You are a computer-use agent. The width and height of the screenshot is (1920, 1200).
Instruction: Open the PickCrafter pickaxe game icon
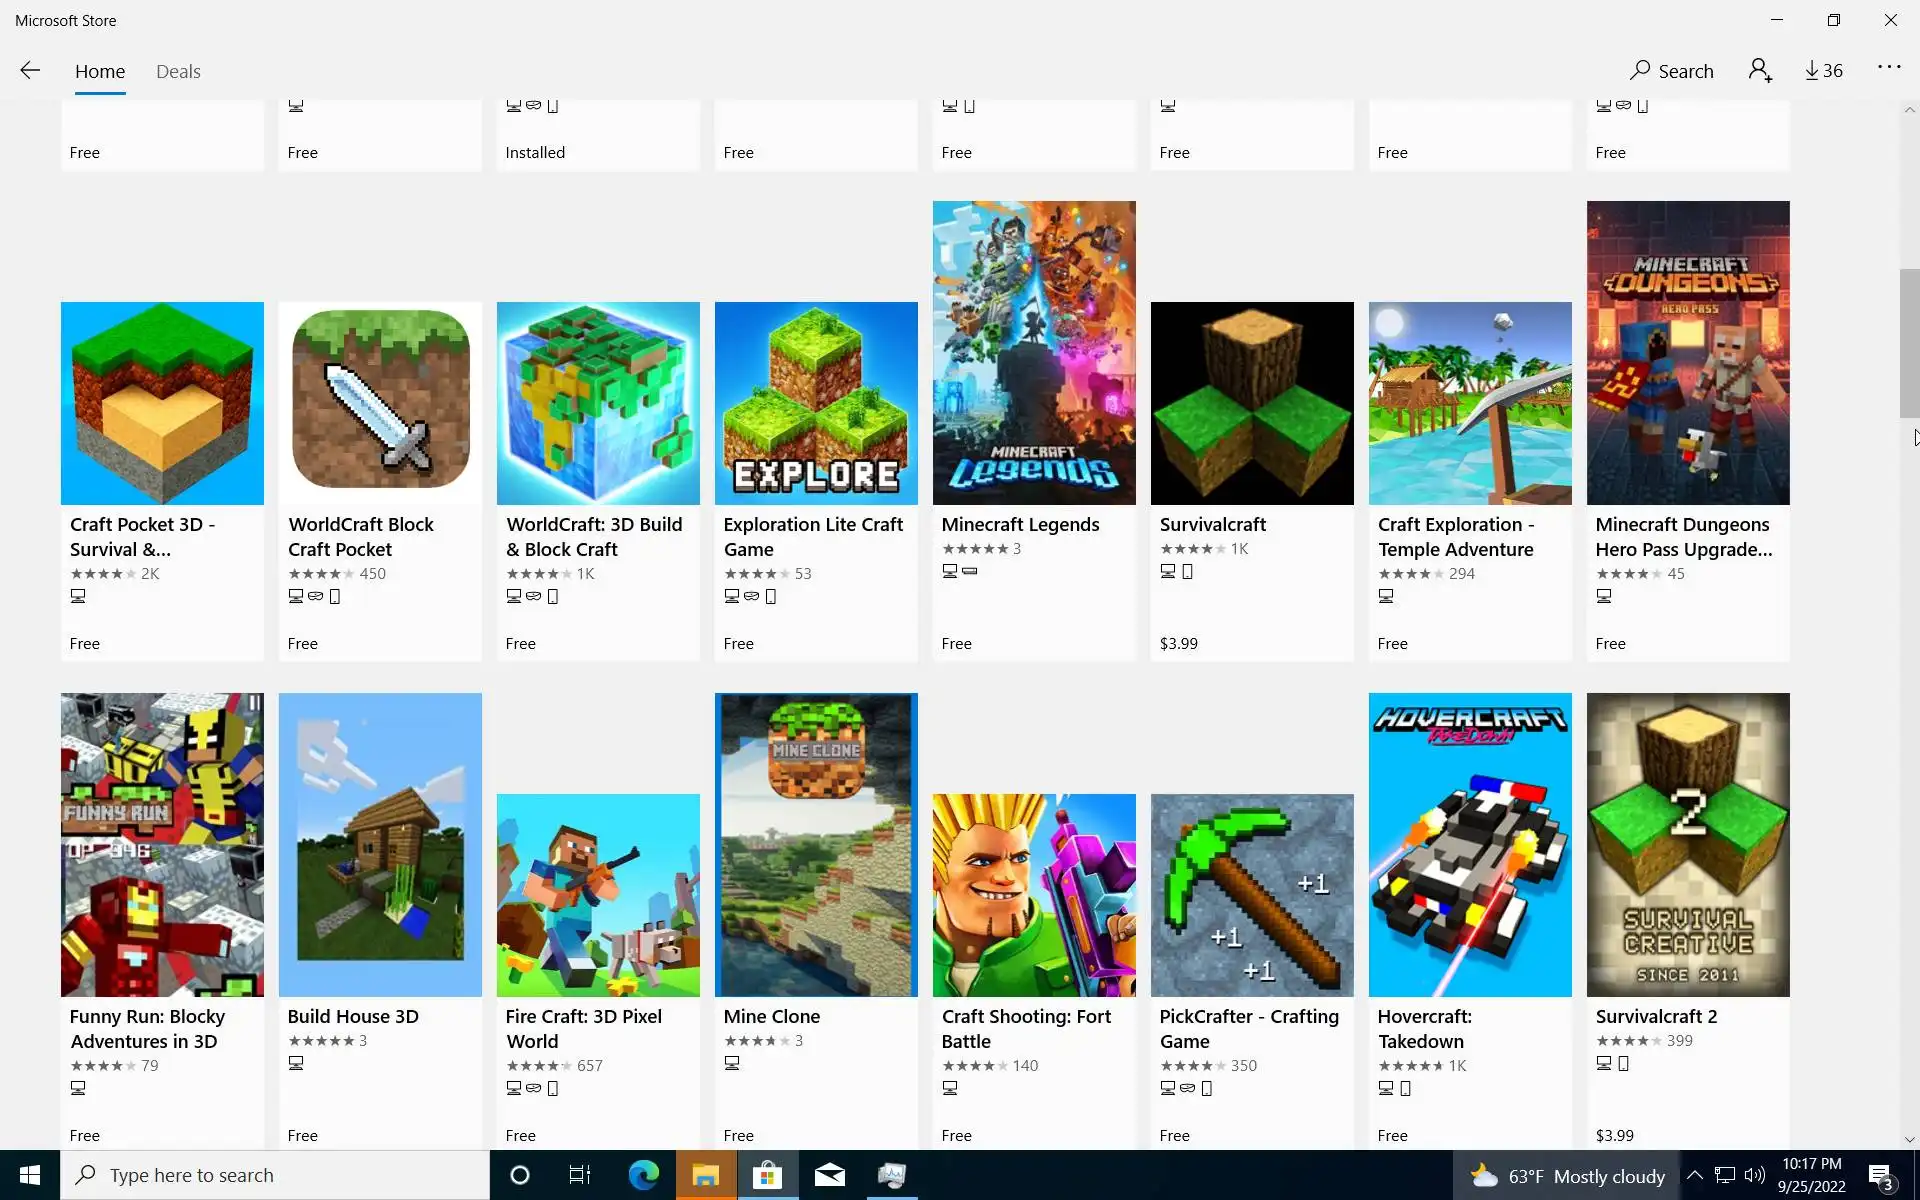pos(1251,895)
